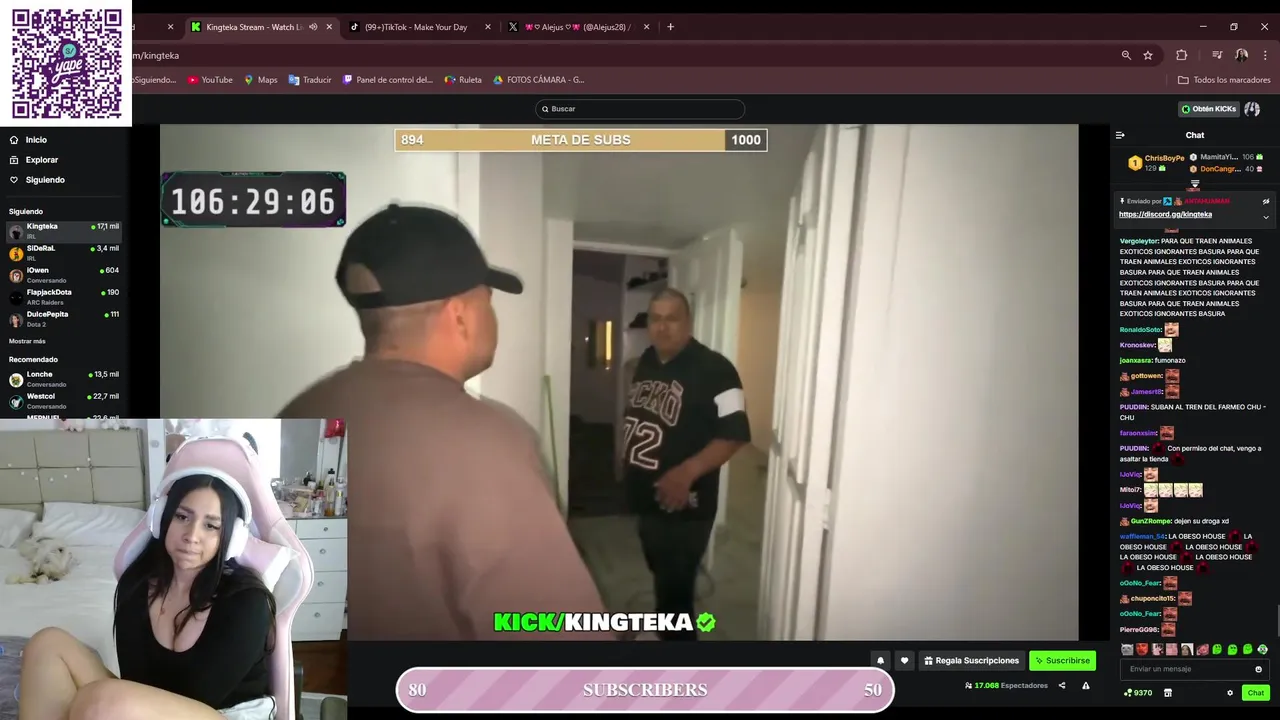This screenshot has height=720, width=1280.
Task: Collapse the chat panel with arrow icon
Action: coord(1120,135)
